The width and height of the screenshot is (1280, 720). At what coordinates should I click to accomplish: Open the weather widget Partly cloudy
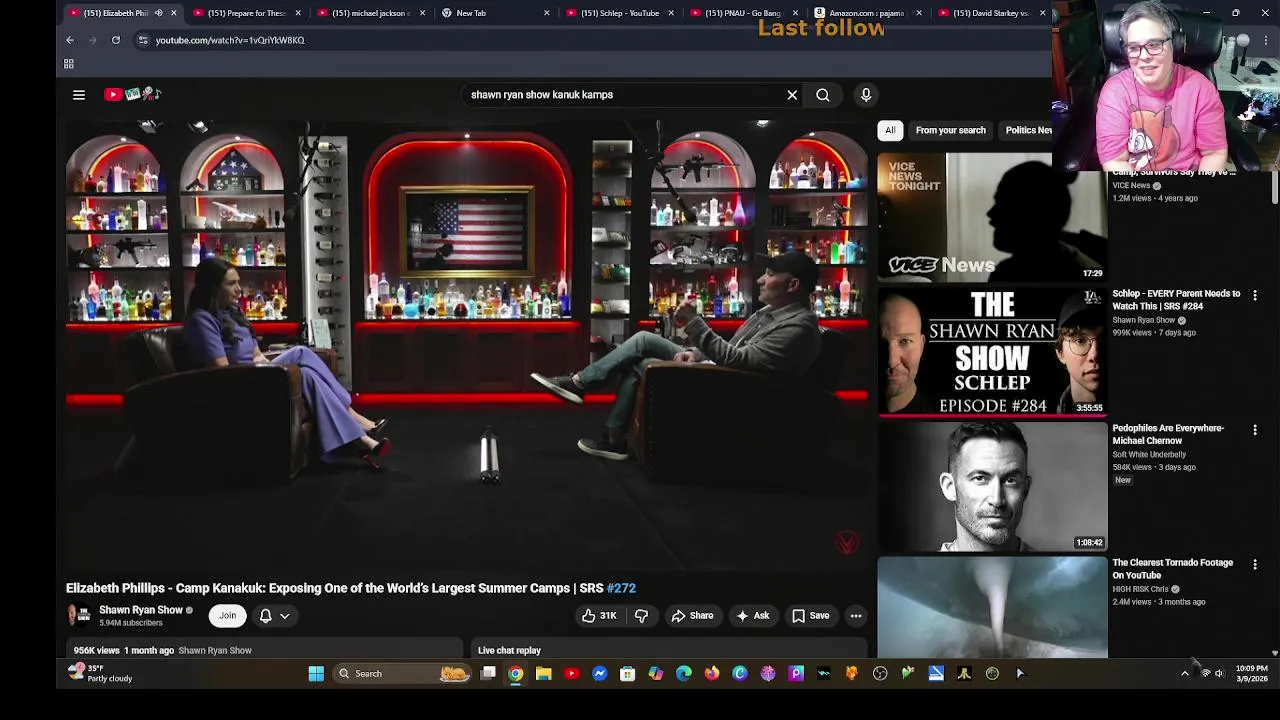coord(100,673)
